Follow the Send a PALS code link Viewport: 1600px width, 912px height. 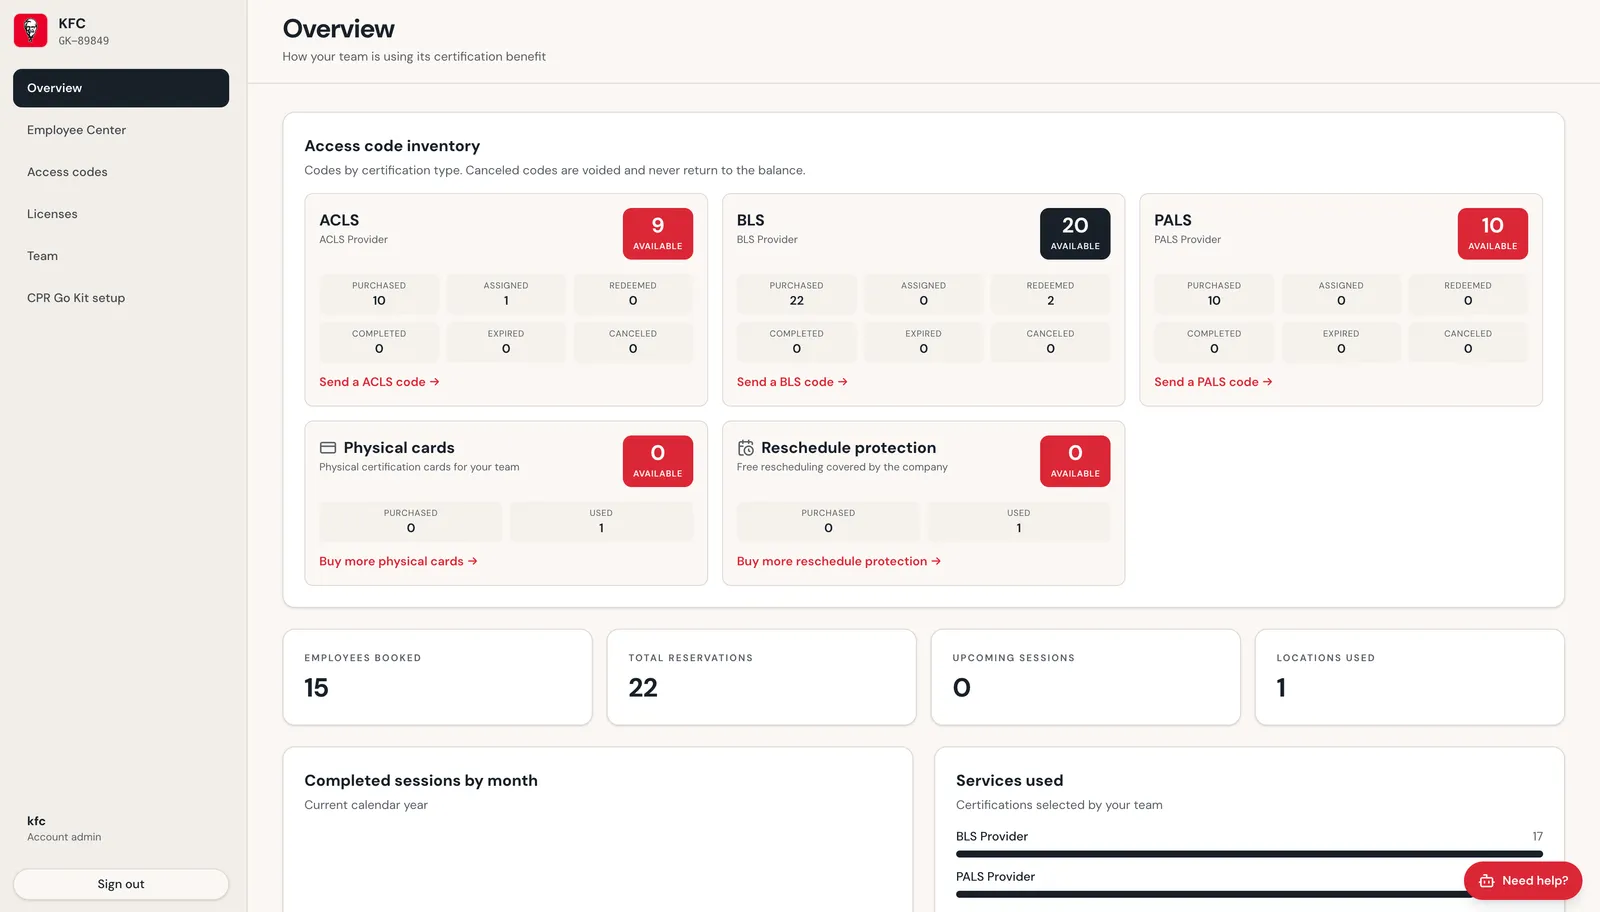tap(1213, 382)
